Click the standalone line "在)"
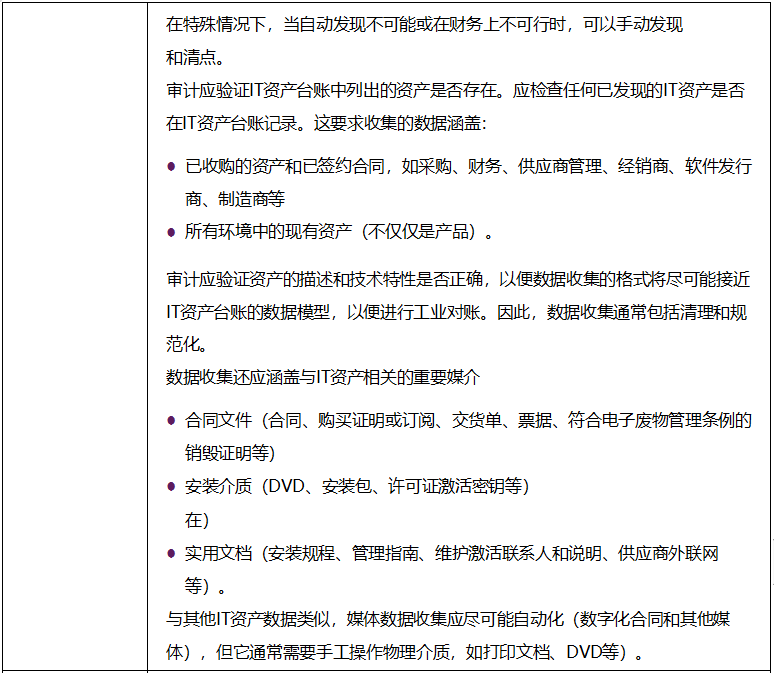 [196, 520]
